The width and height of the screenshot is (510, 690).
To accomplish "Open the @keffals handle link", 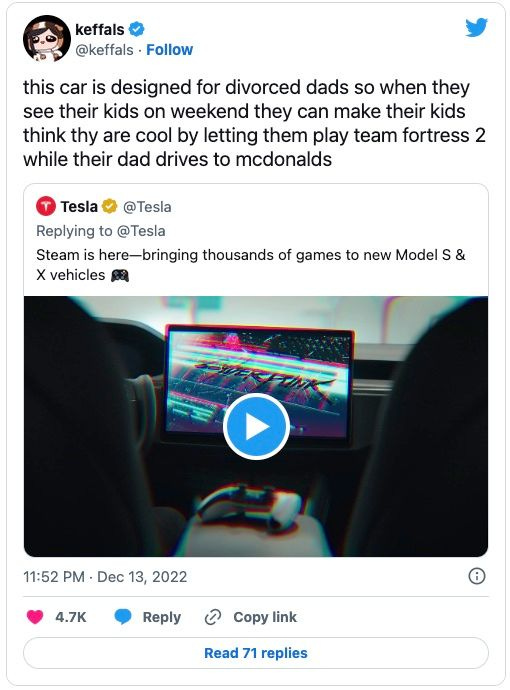I will (x=104, y=50).
